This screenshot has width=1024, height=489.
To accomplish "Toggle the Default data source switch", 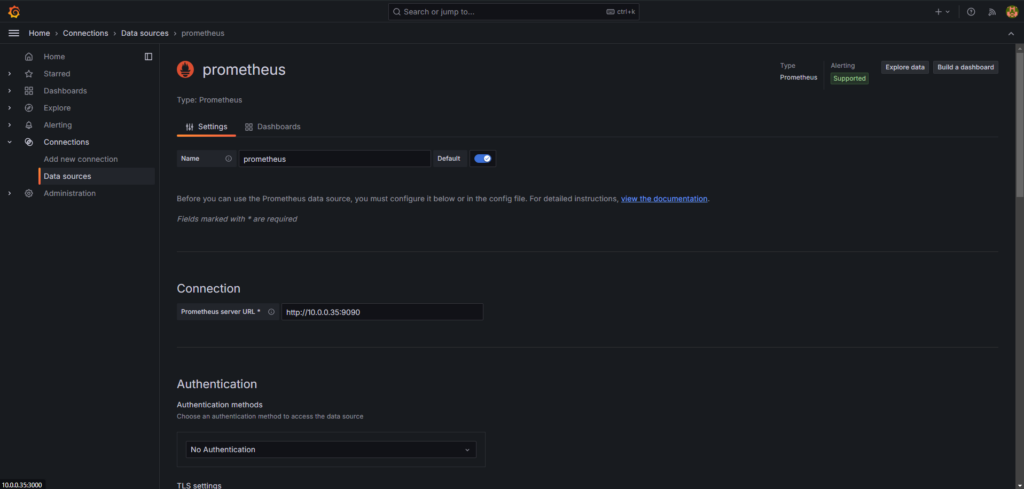I will pos(483,159).
